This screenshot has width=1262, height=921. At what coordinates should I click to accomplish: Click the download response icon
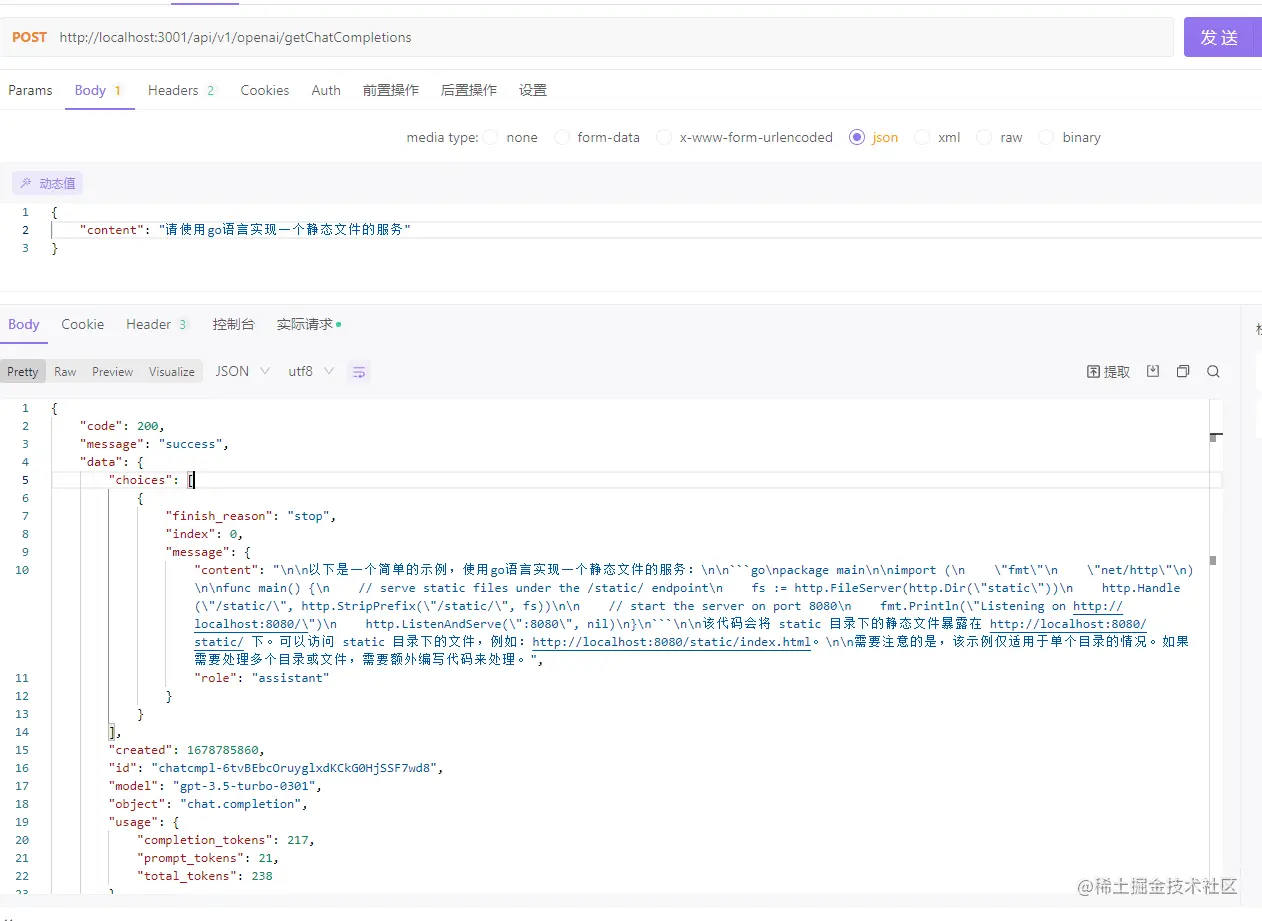(x=1153, y=371)
